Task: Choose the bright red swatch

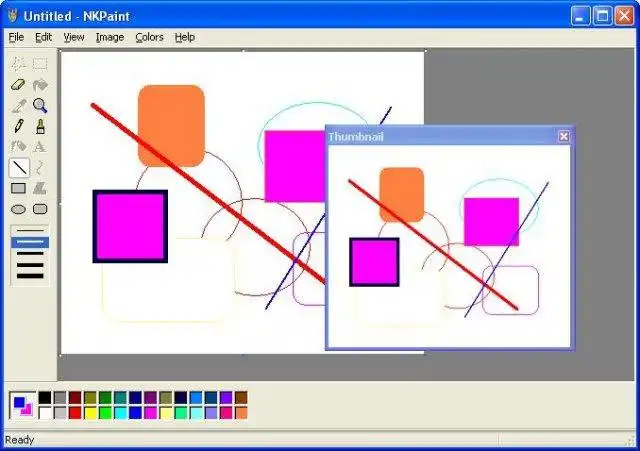Action: tap(75, 413)
